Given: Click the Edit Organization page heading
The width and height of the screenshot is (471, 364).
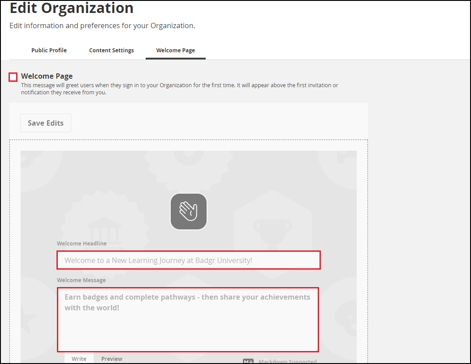Looking at the screenshot, I should click(x=71, y=8).
